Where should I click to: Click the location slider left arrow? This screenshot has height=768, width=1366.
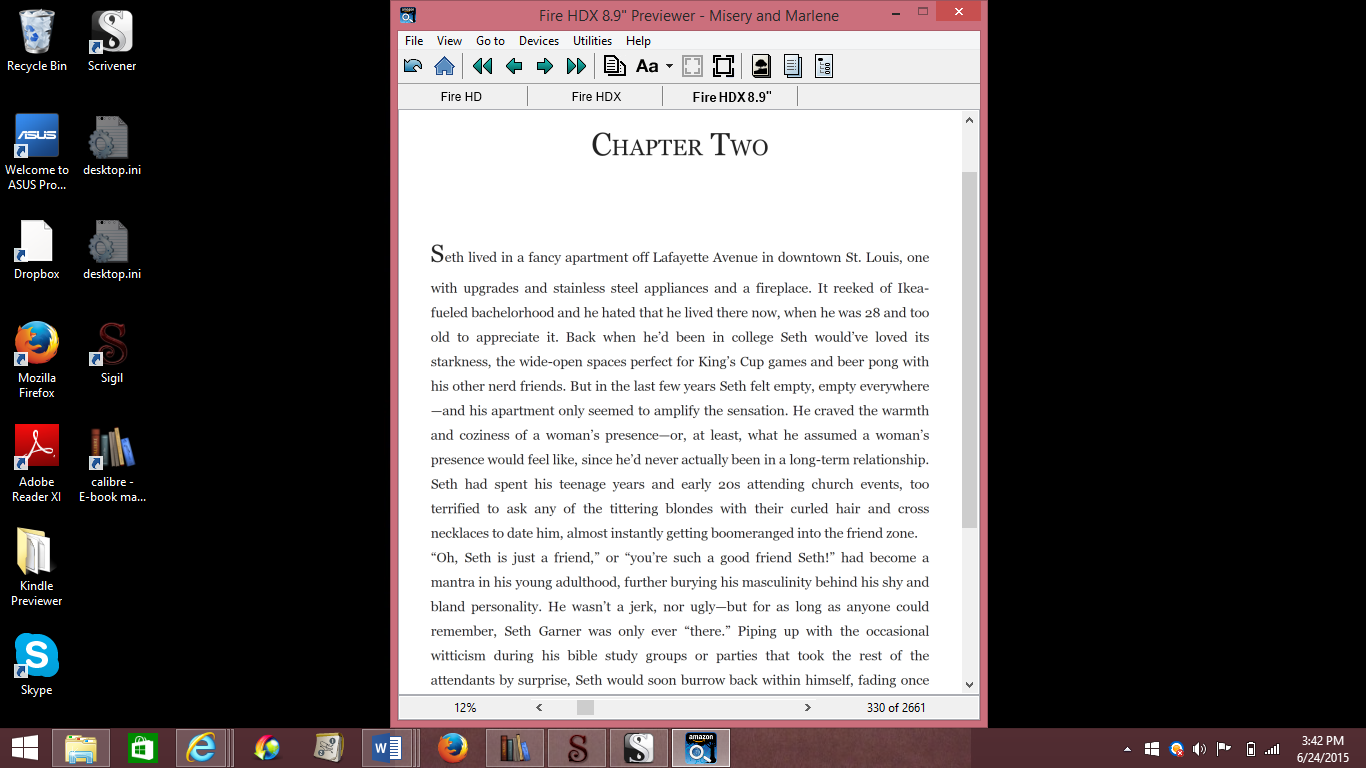pyautogui.click(x=539, y=707)
